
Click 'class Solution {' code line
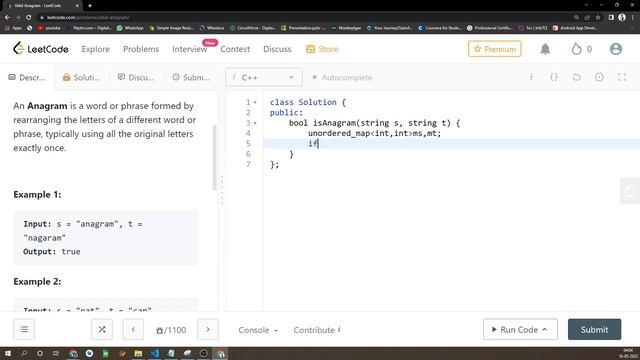(x=308, y=102)
